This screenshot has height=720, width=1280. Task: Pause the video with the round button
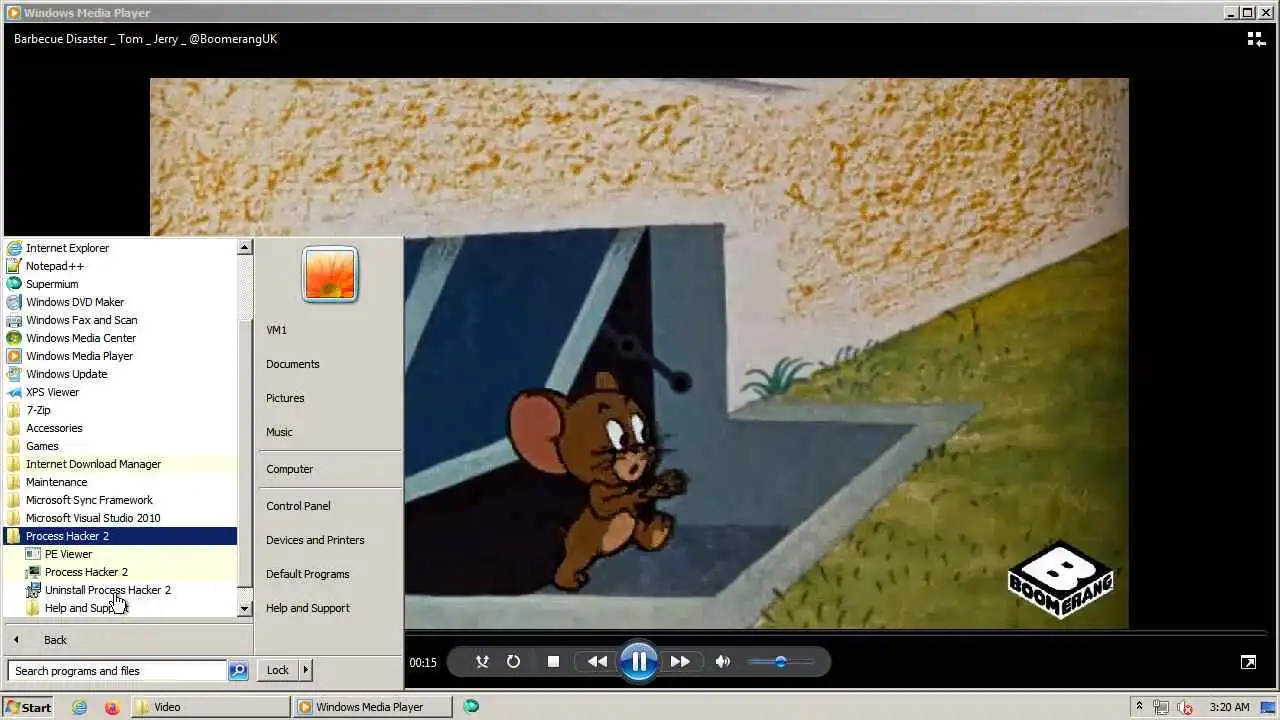(638, 661)
